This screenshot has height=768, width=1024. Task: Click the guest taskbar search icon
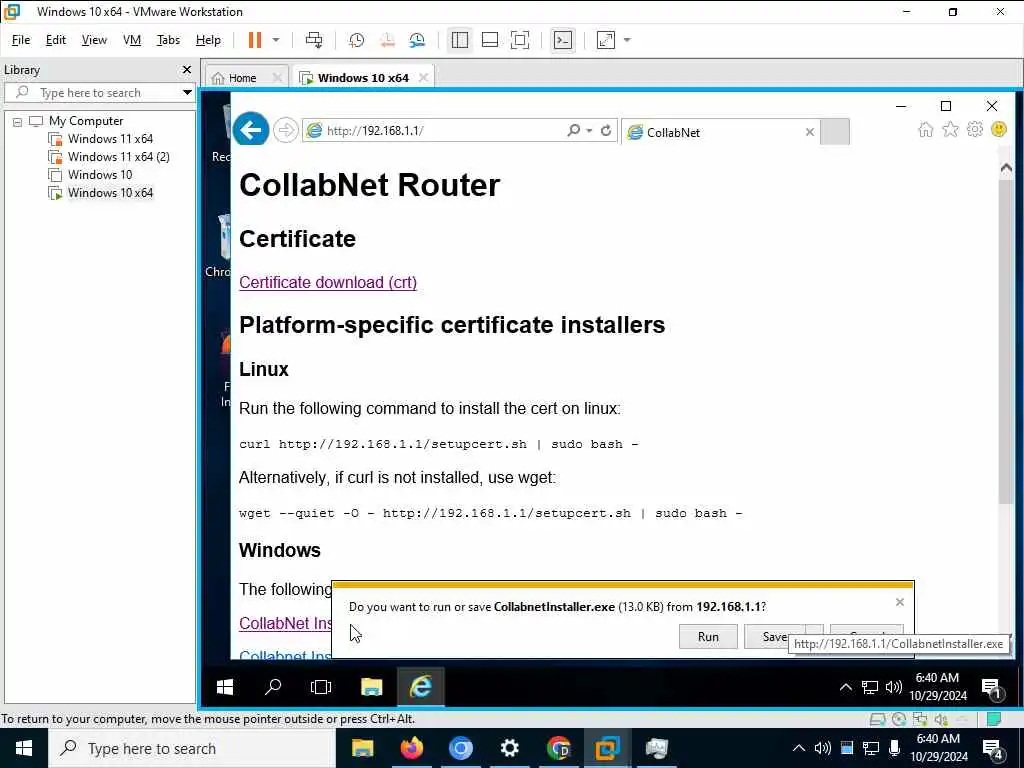point(273,686)
